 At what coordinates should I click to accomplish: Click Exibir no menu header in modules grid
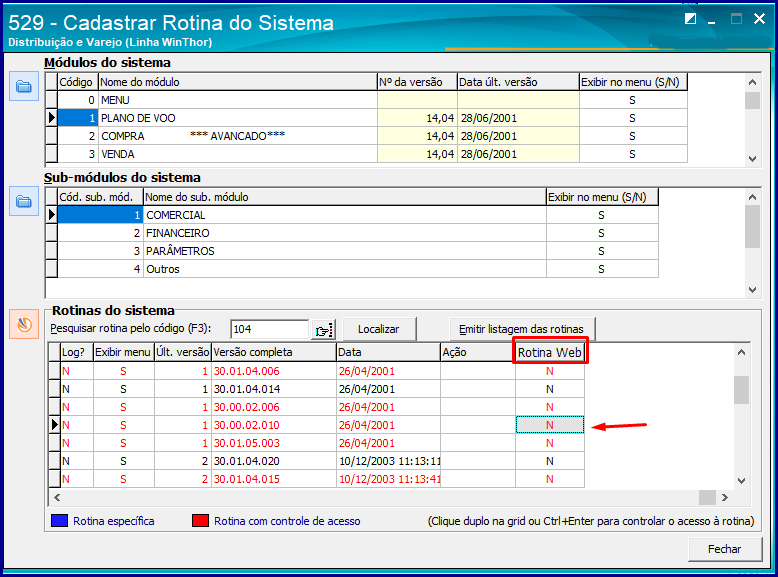point(634,82)
